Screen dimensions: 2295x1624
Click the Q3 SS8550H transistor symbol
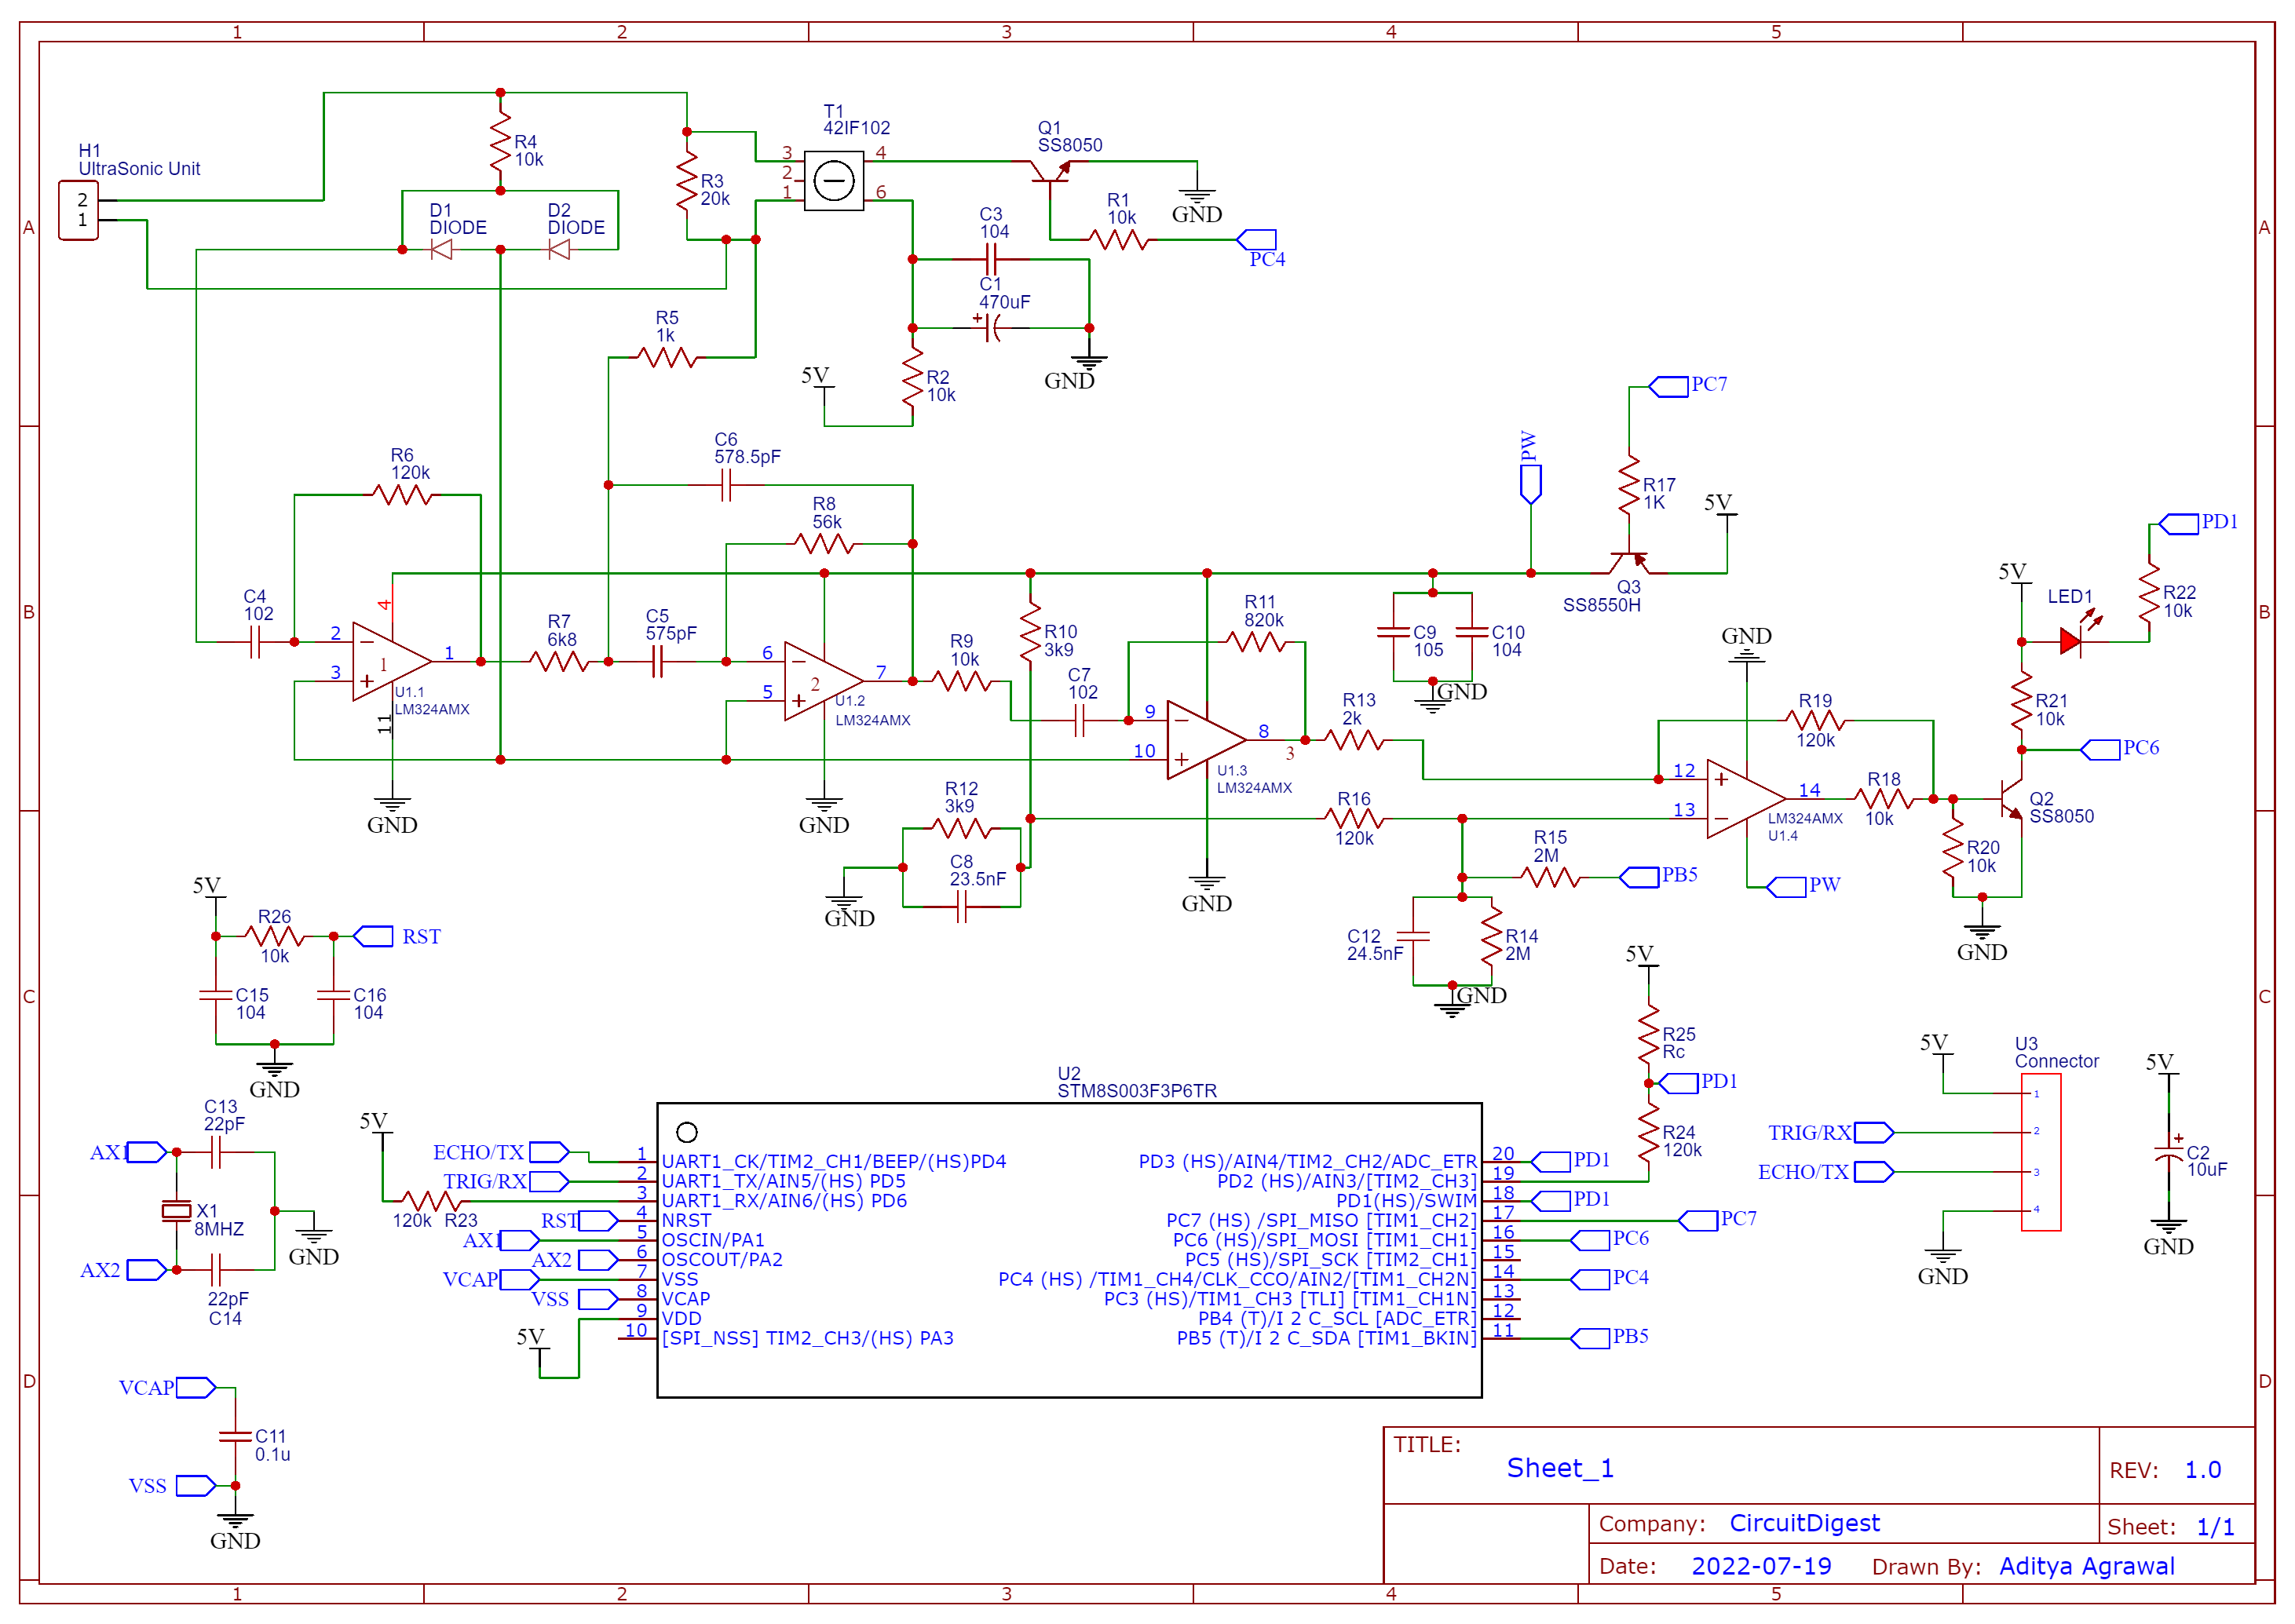1629,561
